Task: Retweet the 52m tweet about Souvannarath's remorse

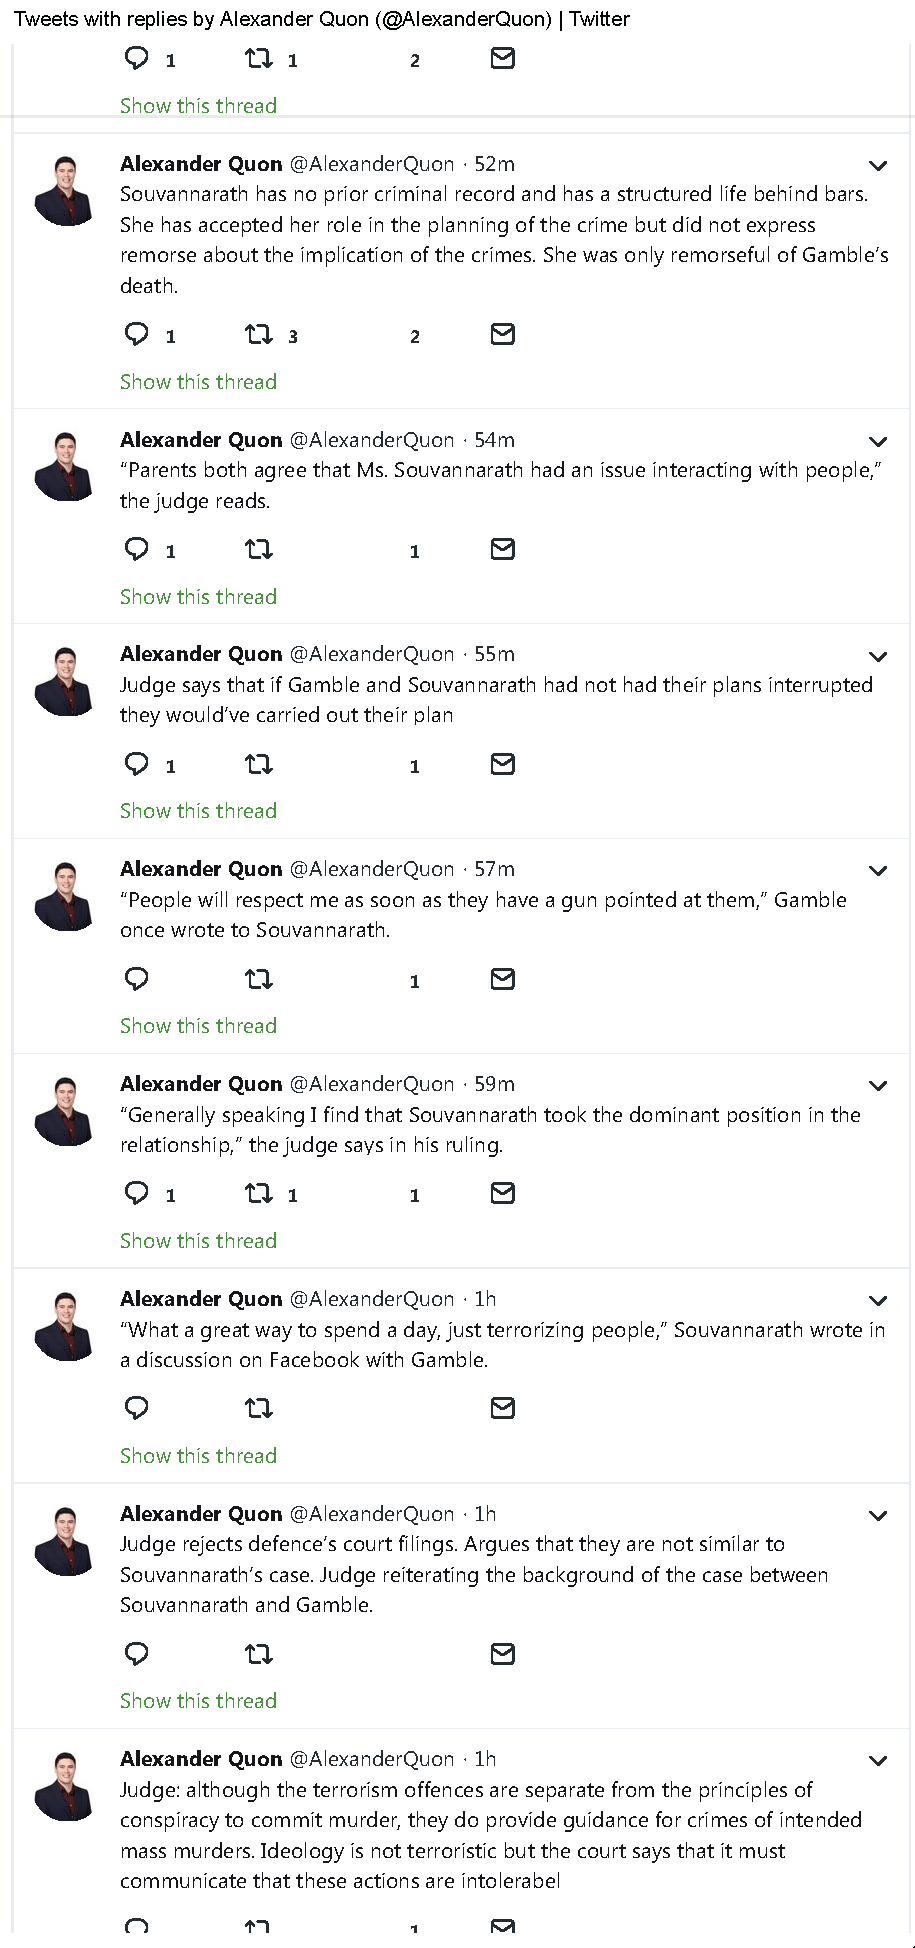Action: click(x=259, y=334)
